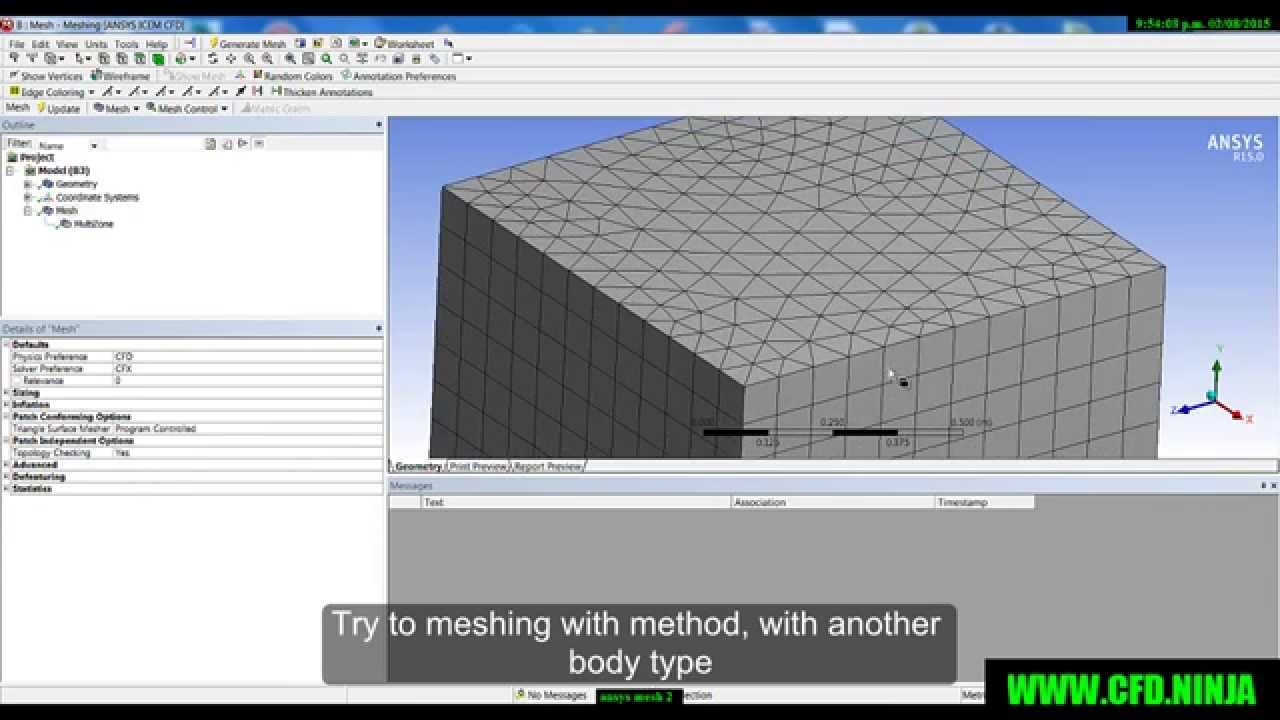
Task: Click the Physics Preference CFD value
Action: click(248, 357)
